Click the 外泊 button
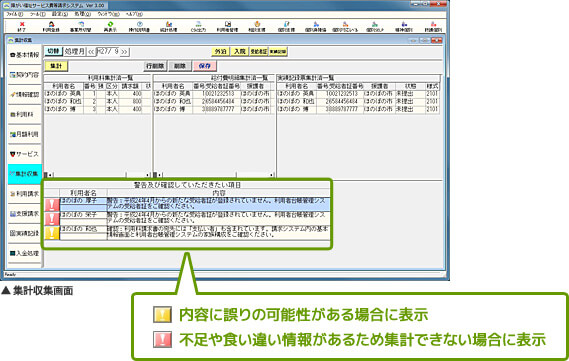The width and height of the screenshot is (569, 361). [220, 52]
